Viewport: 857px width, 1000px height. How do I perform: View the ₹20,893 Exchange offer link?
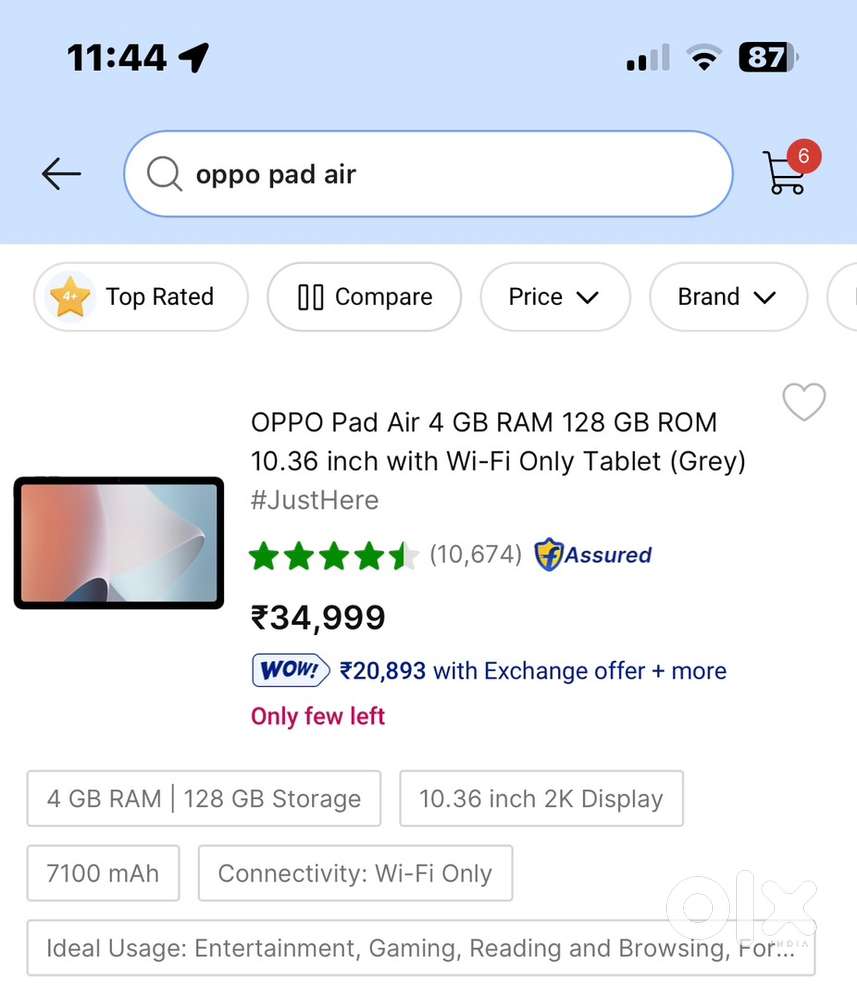(533, 671)
